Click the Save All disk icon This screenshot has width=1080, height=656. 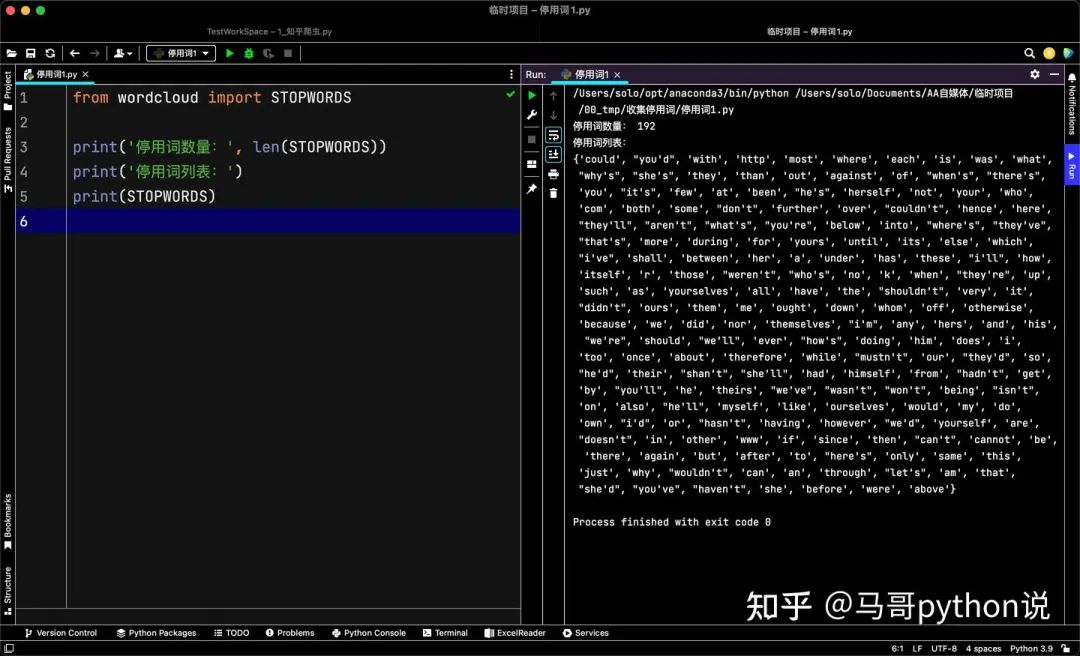click(31, 53)
